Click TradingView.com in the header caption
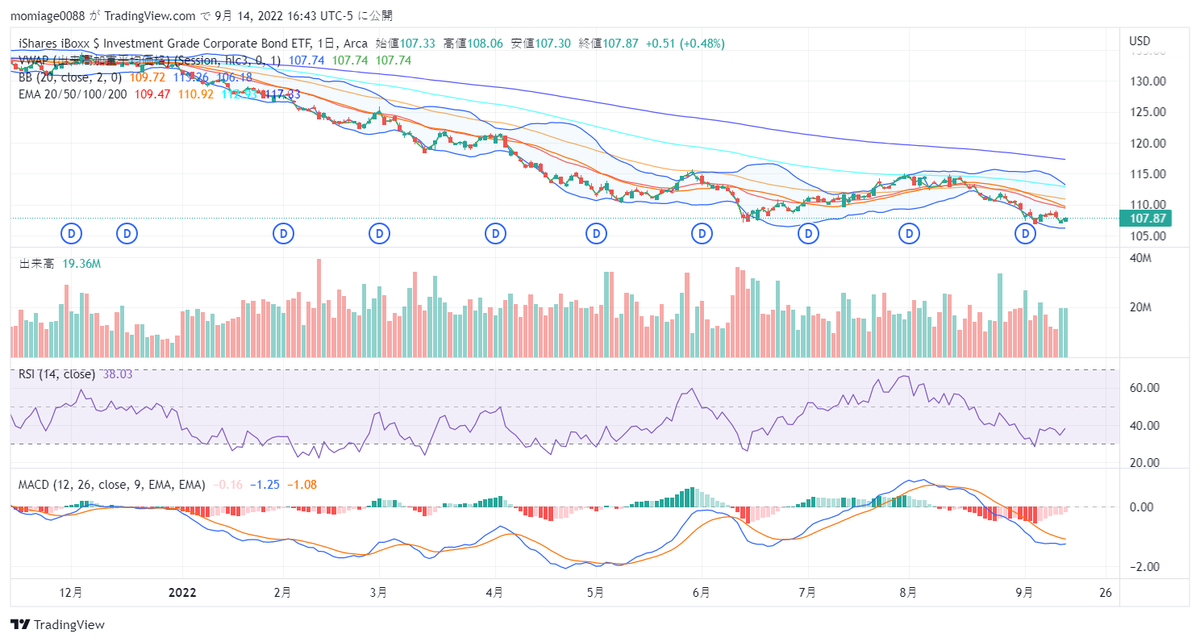 pos(150,16)
